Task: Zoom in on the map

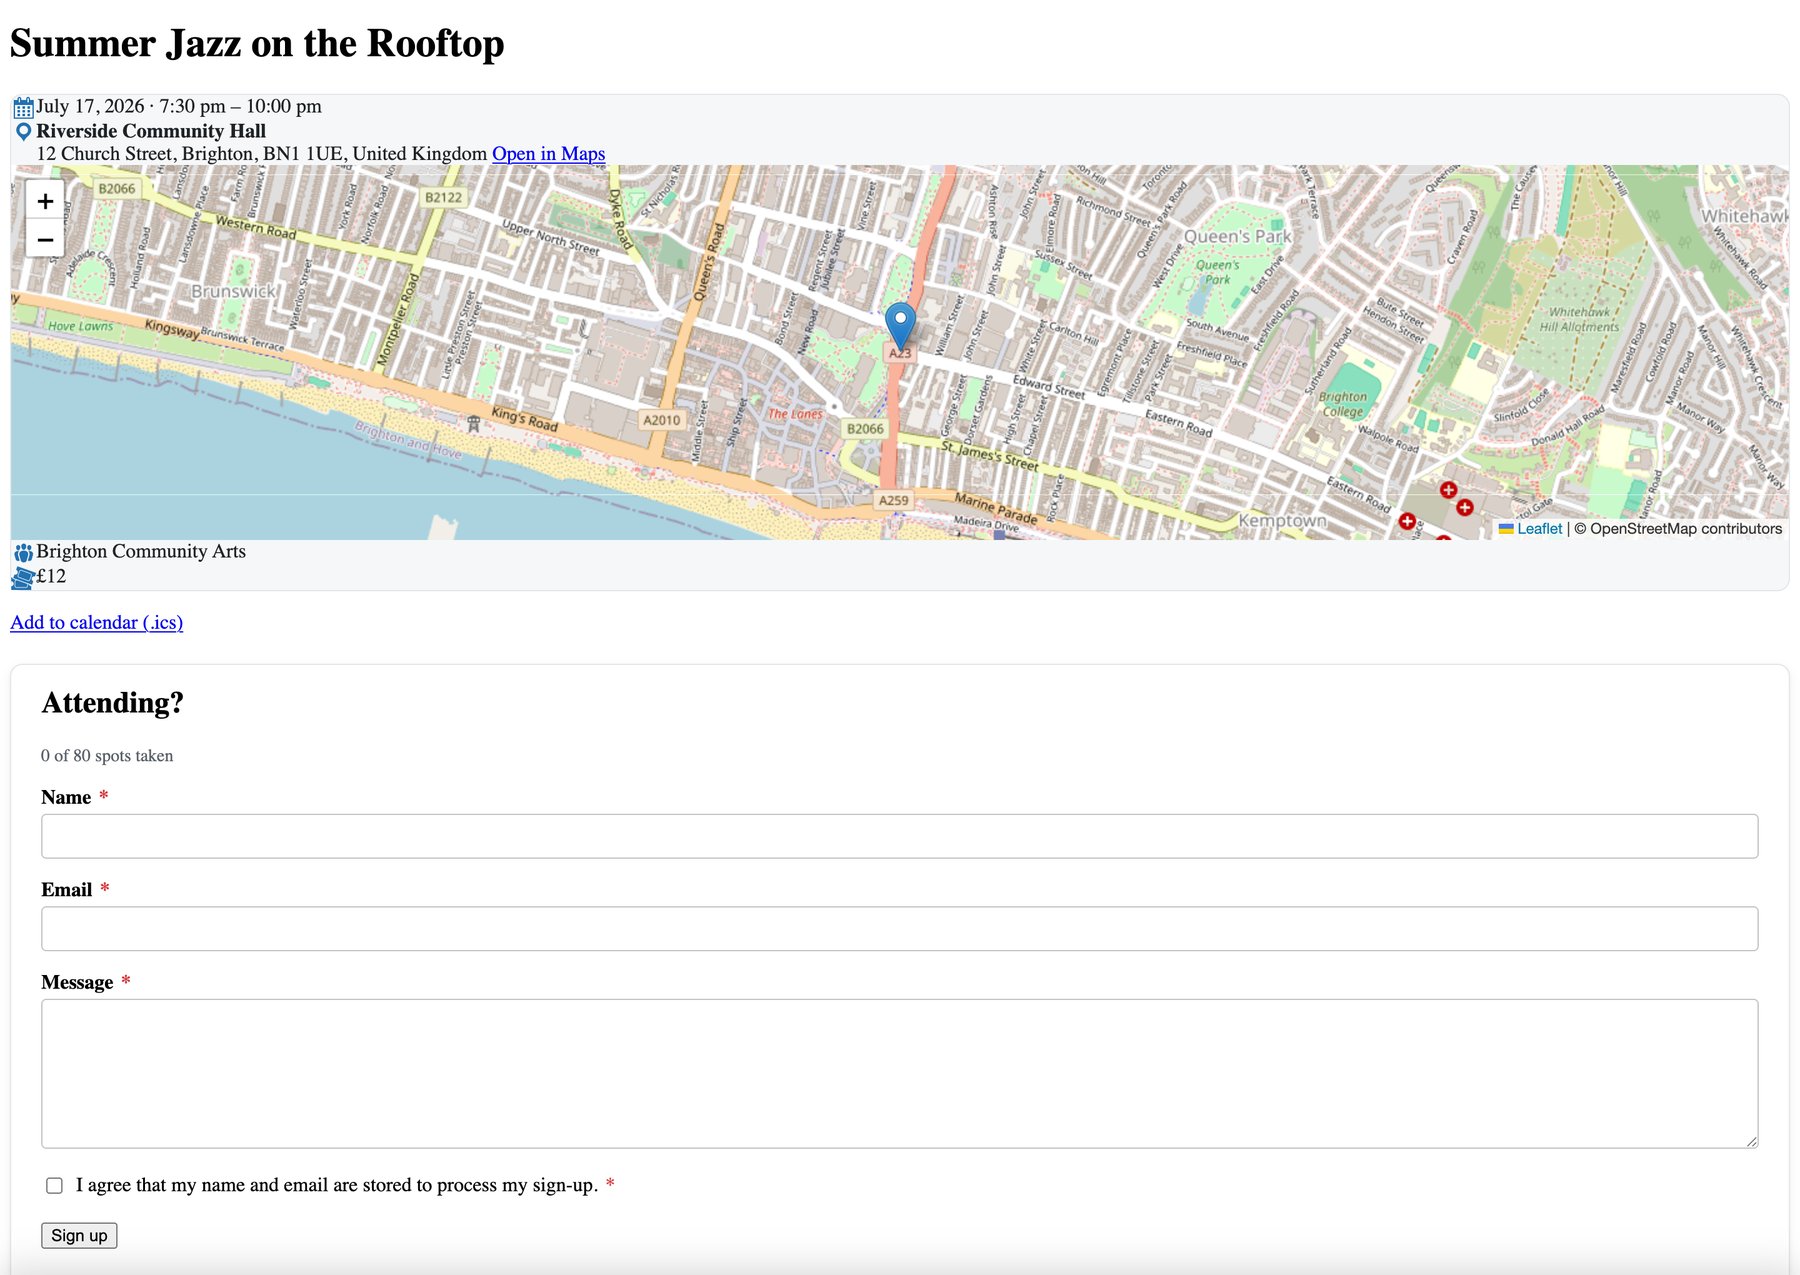Action: click(45, 201)
